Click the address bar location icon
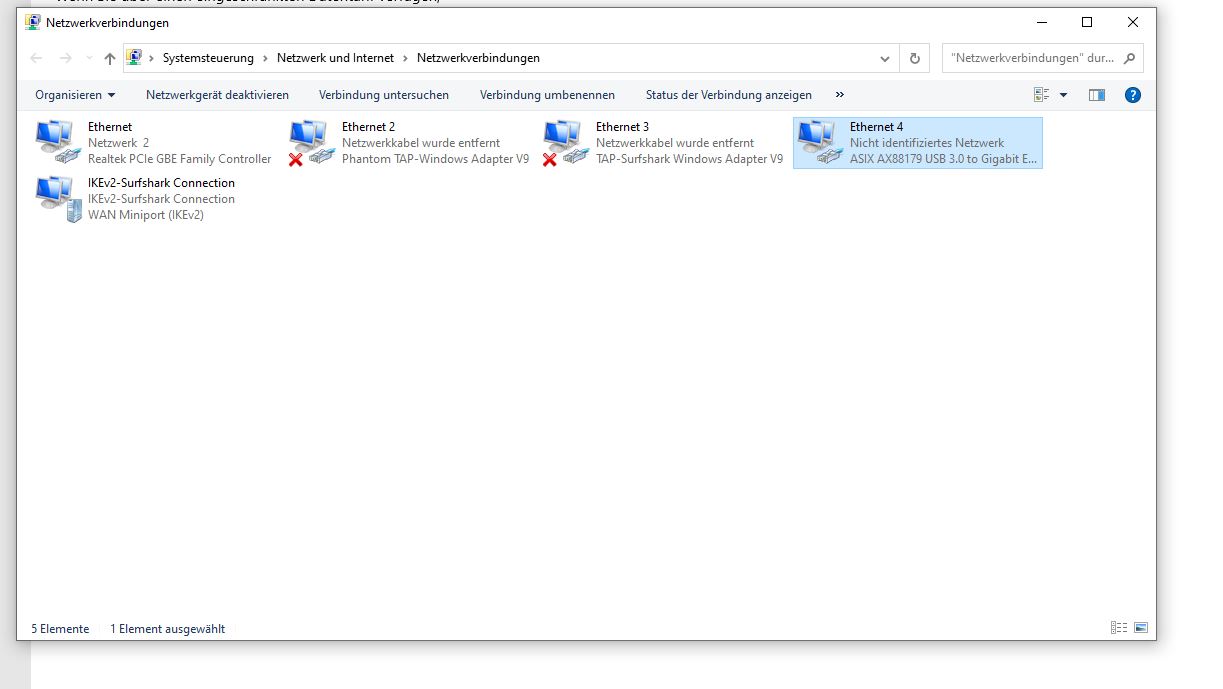The height and width of the screenshot is (689, 1223). coord(135,58)
